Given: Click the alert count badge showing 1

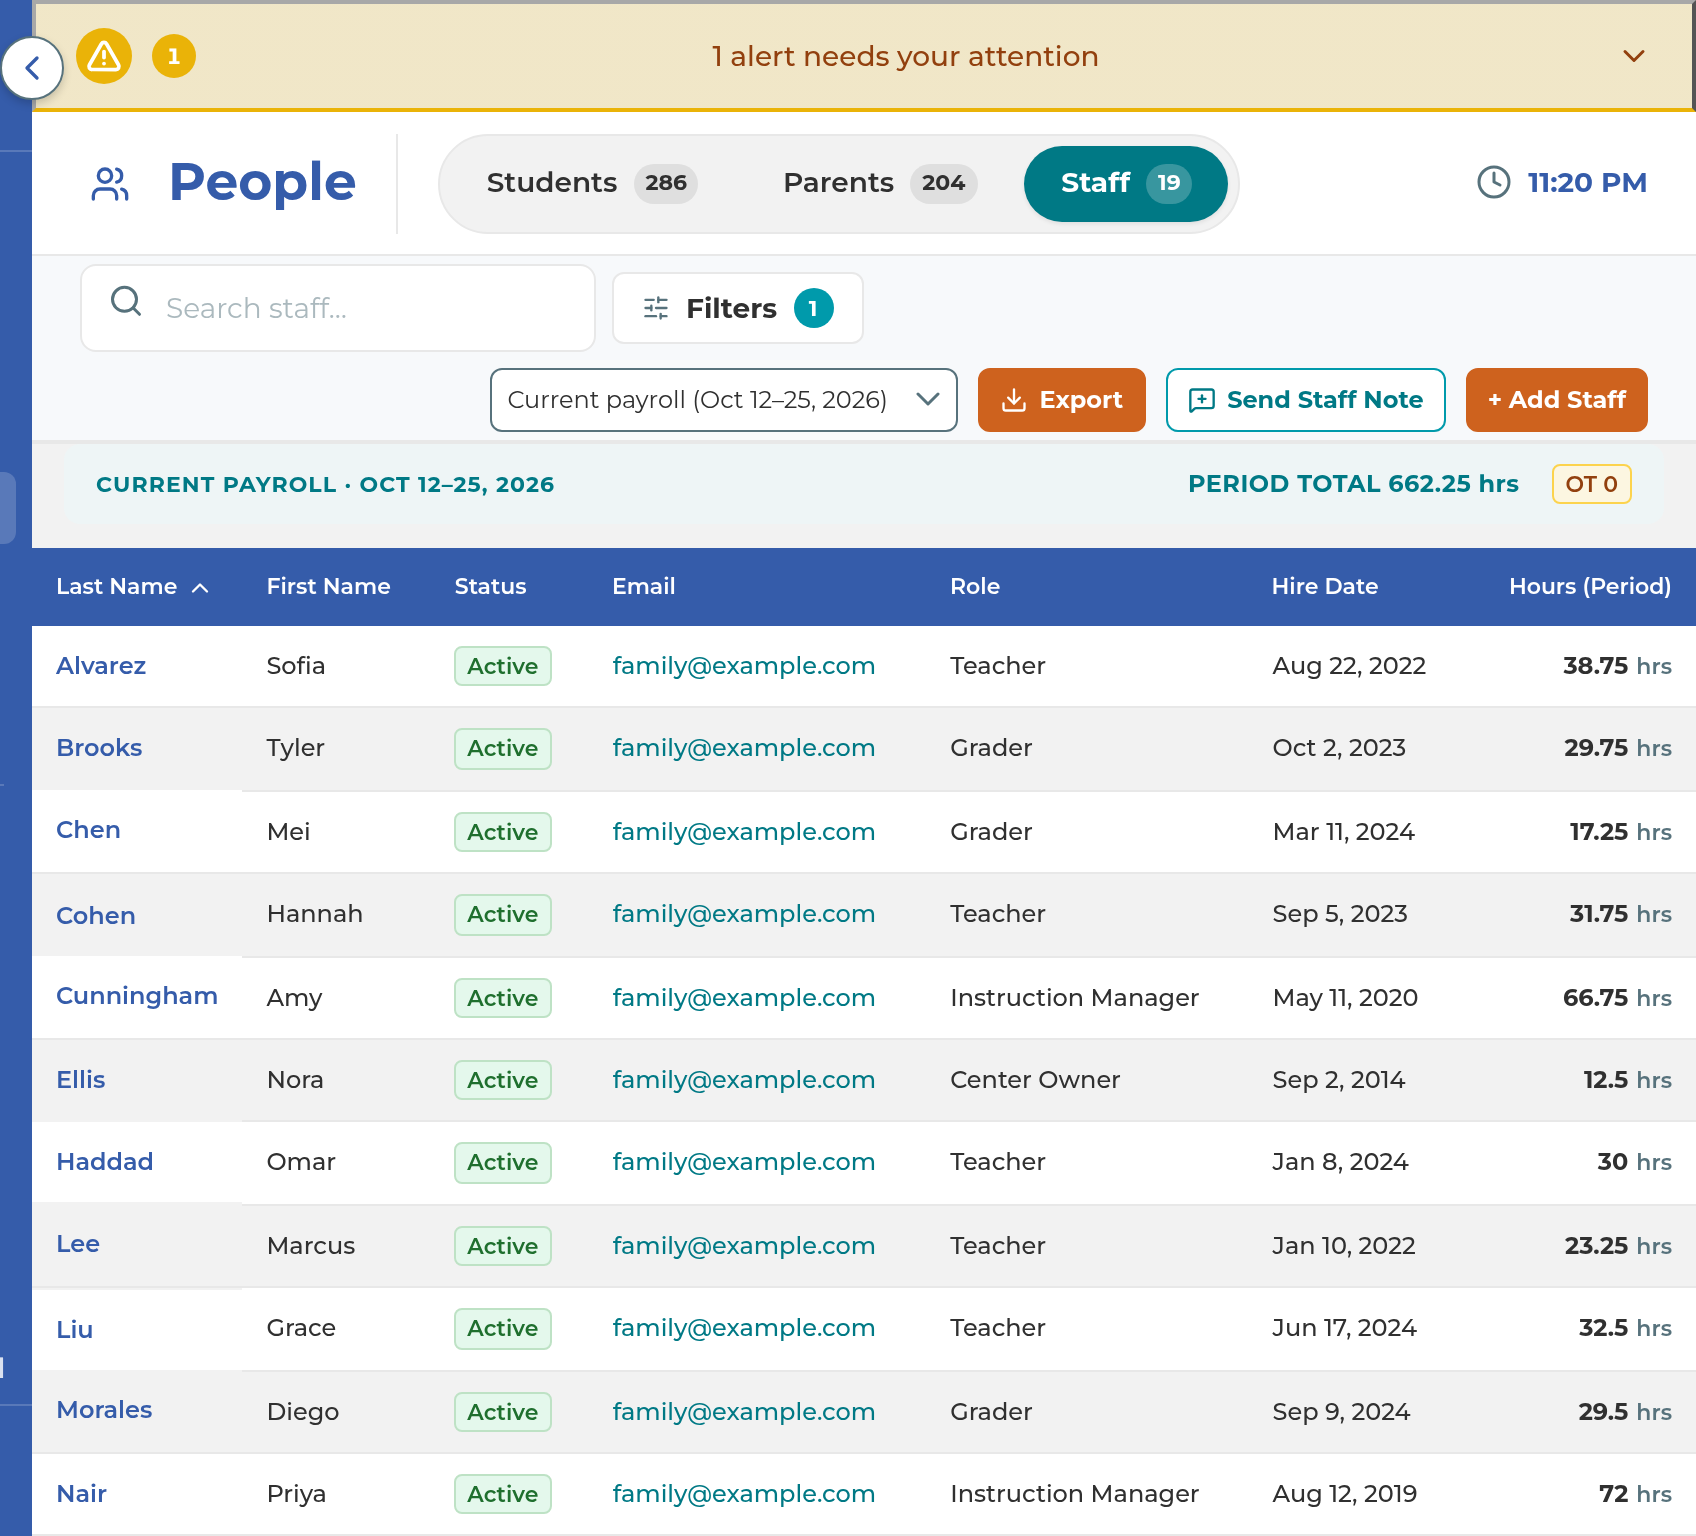Looking at the screenshot, I should tap(174, 56).
